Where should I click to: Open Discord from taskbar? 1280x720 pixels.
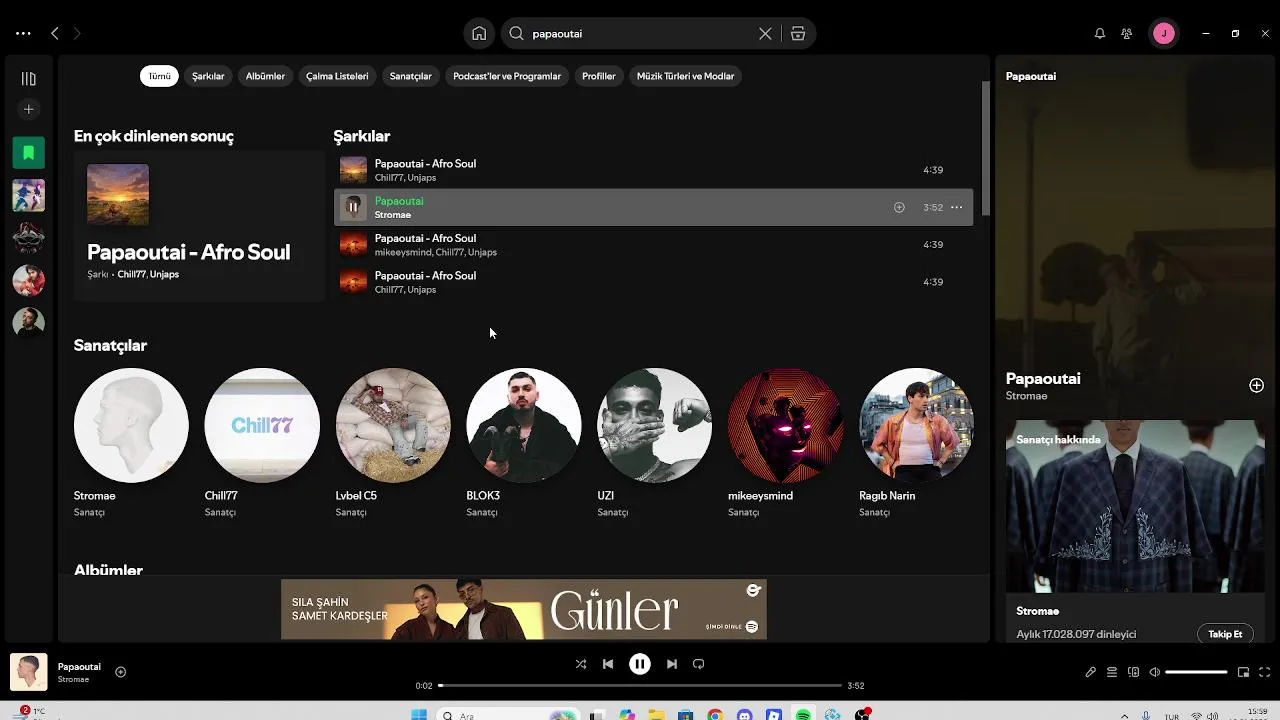tap(745, 715)
